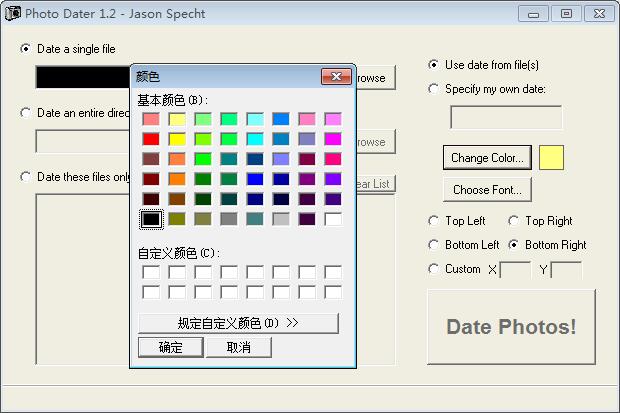Viewport: 620px width, 413px height.
Task: Select Custom position radio button
Action: click(433, 269)
